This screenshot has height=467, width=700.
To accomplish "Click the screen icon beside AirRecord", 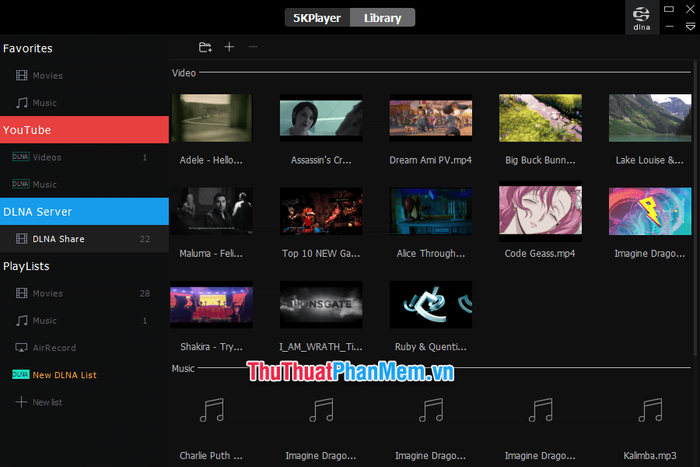I will pyautogui.click(x=21, y=348).
